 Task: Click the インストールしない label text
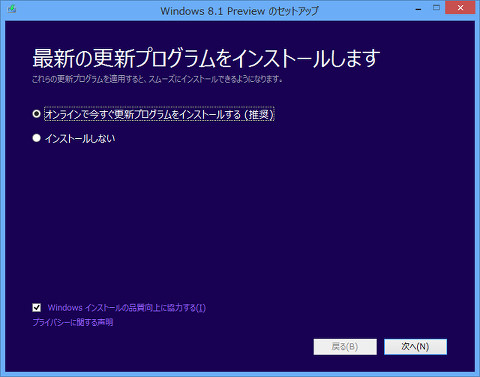pyautogui.click(x=80, y=139)
